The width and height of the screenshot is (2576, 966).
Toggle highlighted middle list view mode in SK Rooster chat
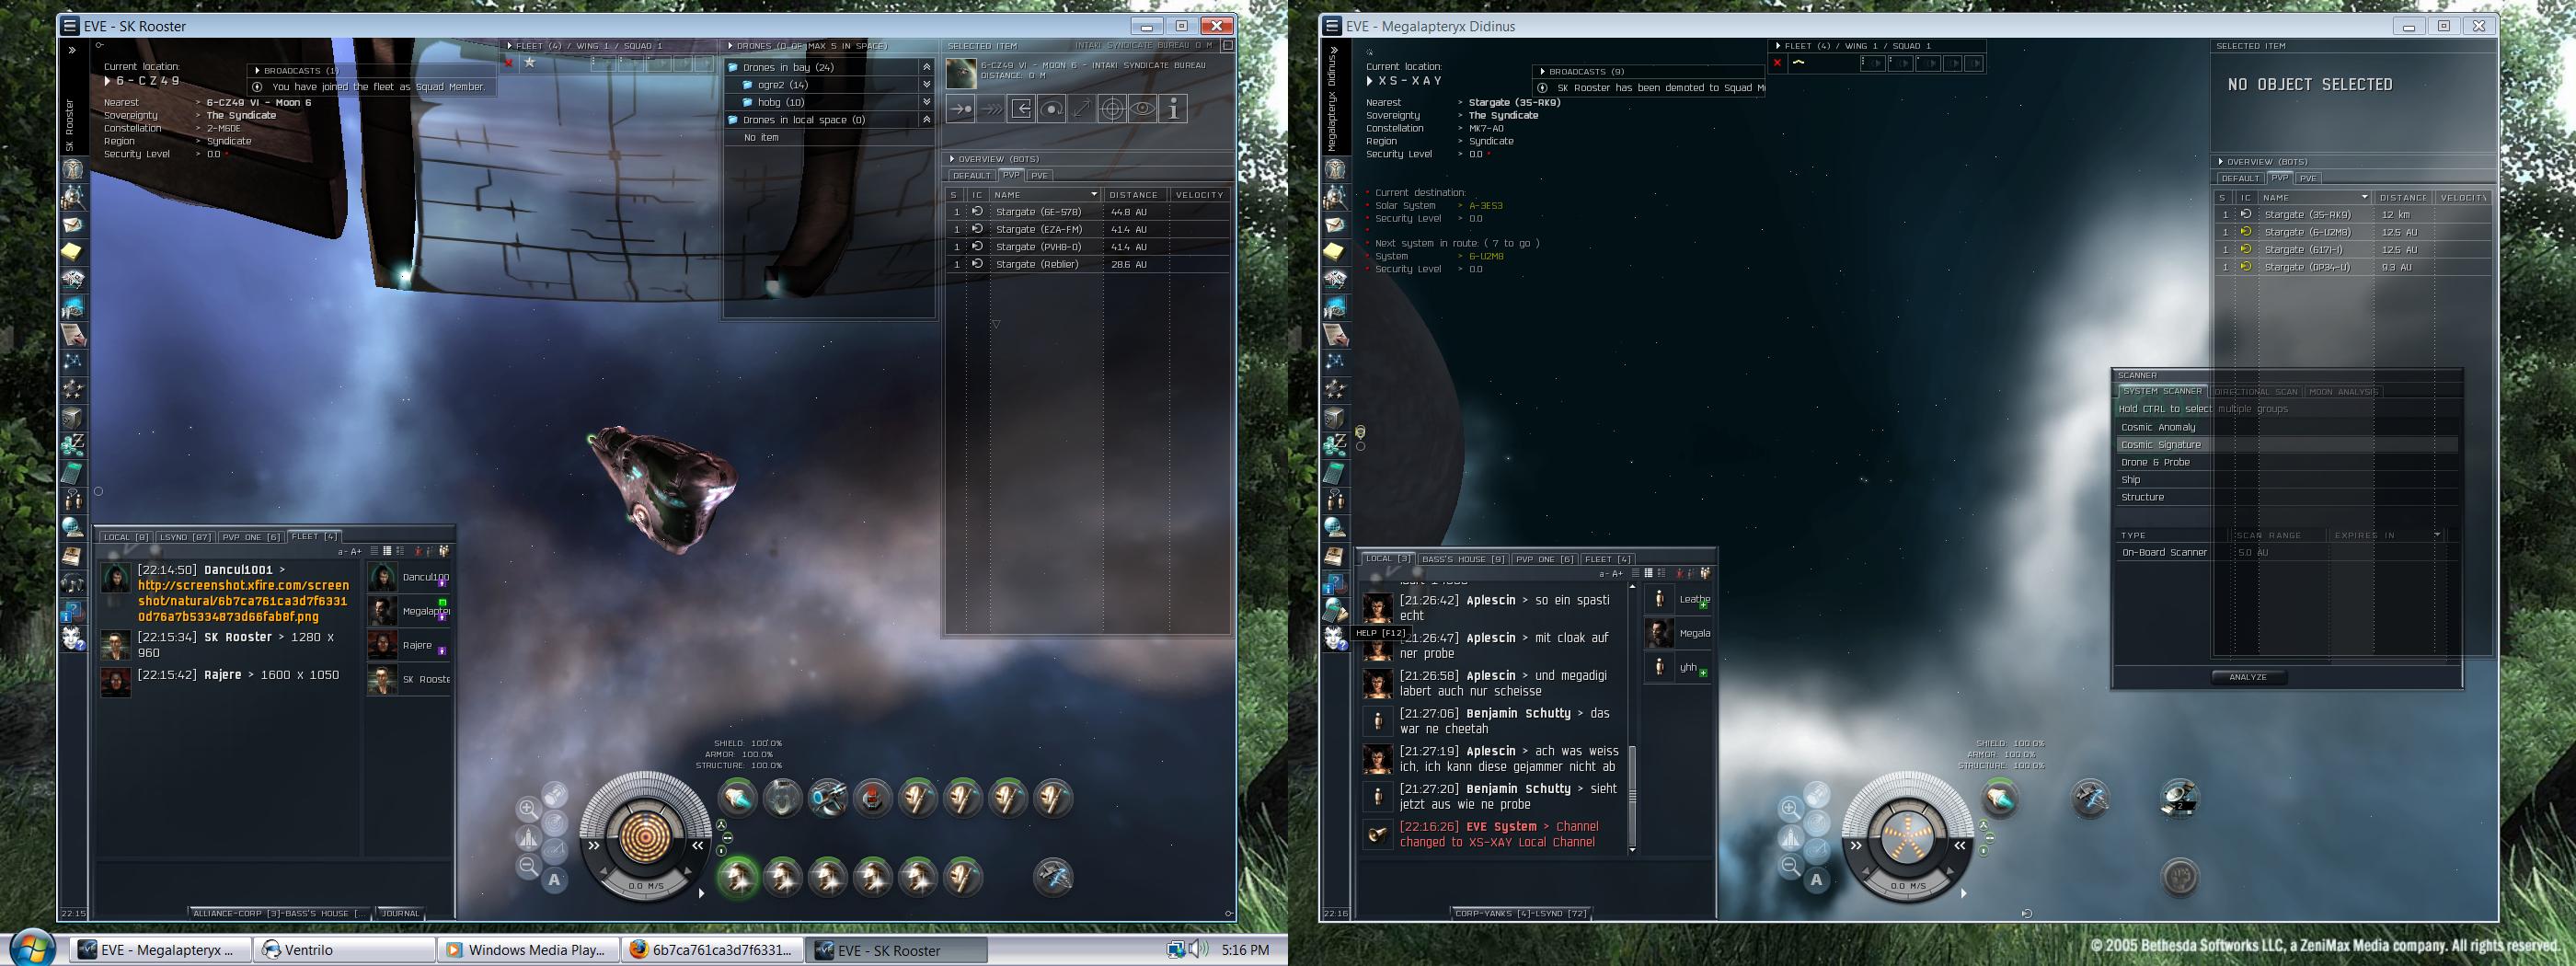tap(387, 551)
